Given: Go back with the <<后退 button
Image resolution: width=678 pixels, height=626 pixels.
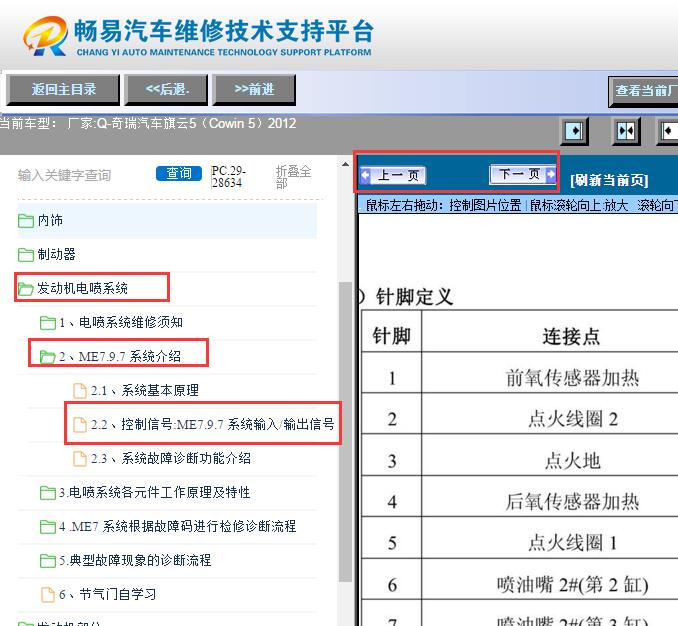Looking at the screenshot, I should coord(166,89).
